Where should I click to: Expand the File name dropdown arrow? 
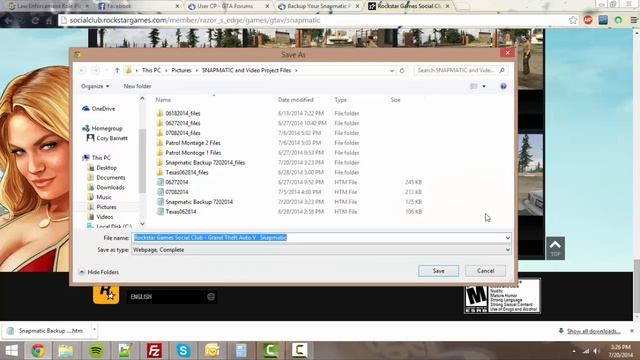pos(507,238)
